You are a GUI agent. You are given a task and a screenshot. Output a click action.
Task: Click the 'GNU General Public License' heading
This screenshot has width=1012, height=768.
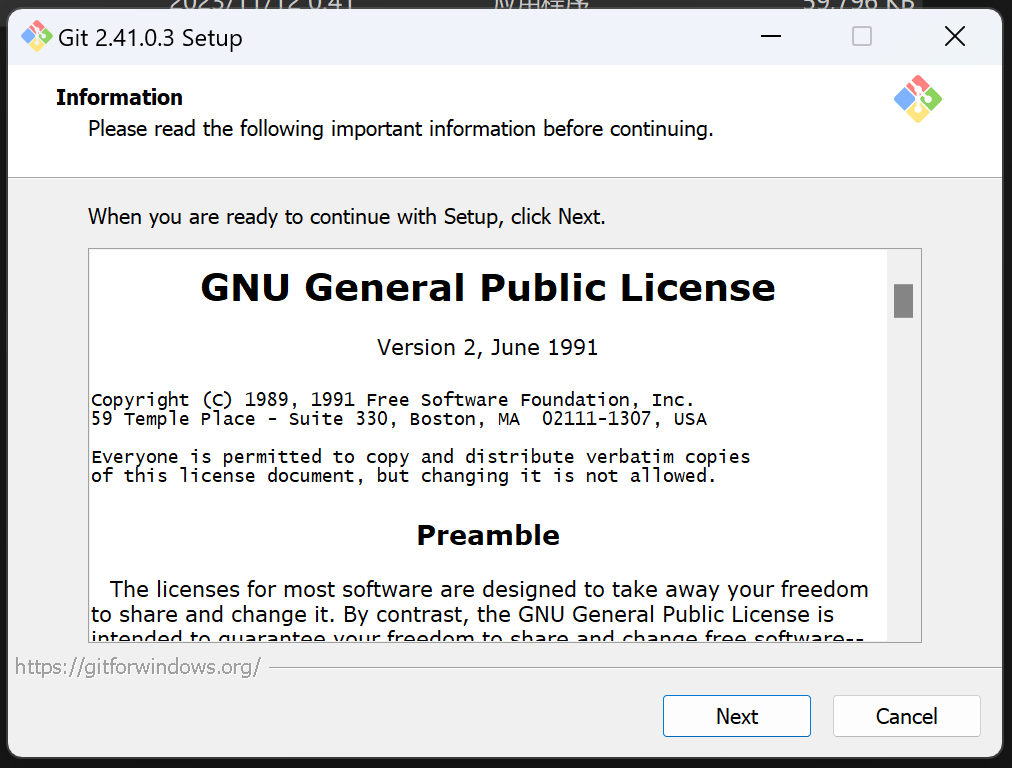(x=488, y=287)
